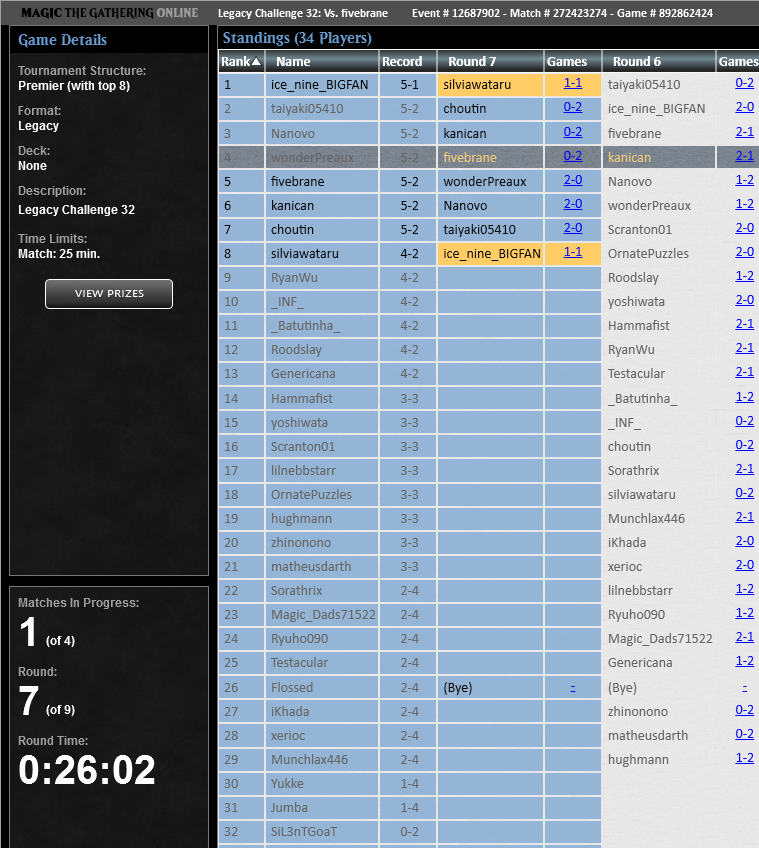The image size is (759, 848).
Task: Sort standings by Rank column header
Action: coord(241,61)
